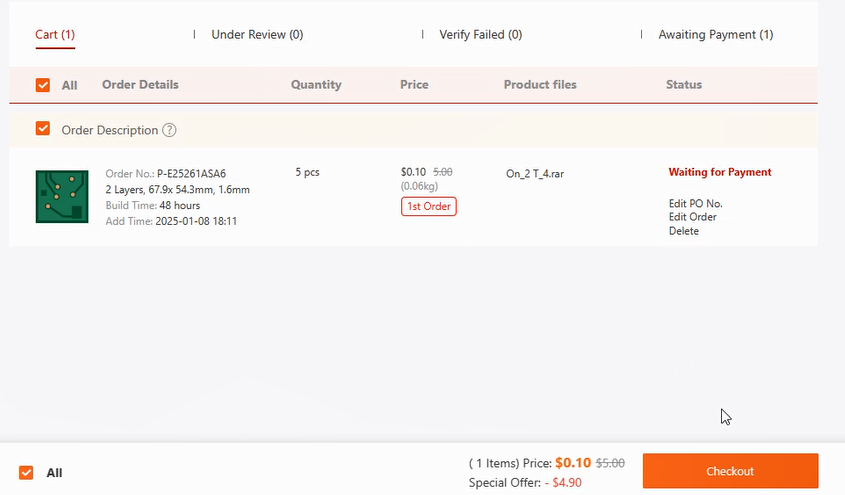Click the Quantity column header
This screenshot has height=495, width=845.
pyautogui.click(x=316, y=85)
